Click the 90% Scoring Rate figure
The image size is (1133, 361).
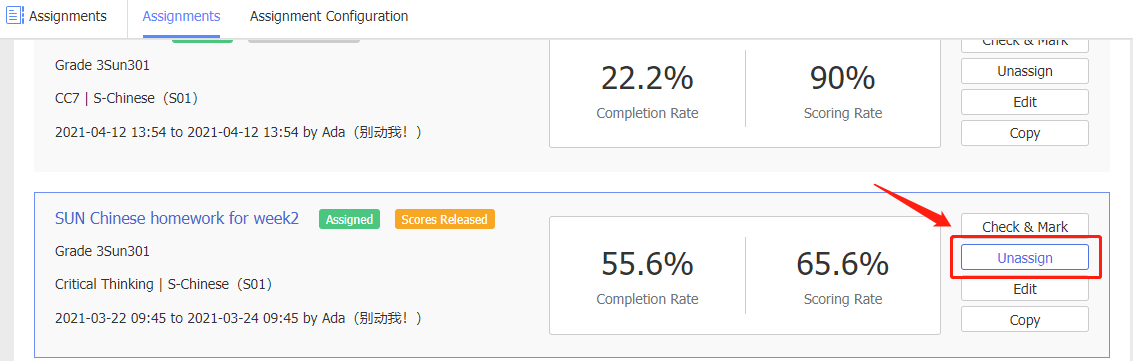click(x=843, y=78)
